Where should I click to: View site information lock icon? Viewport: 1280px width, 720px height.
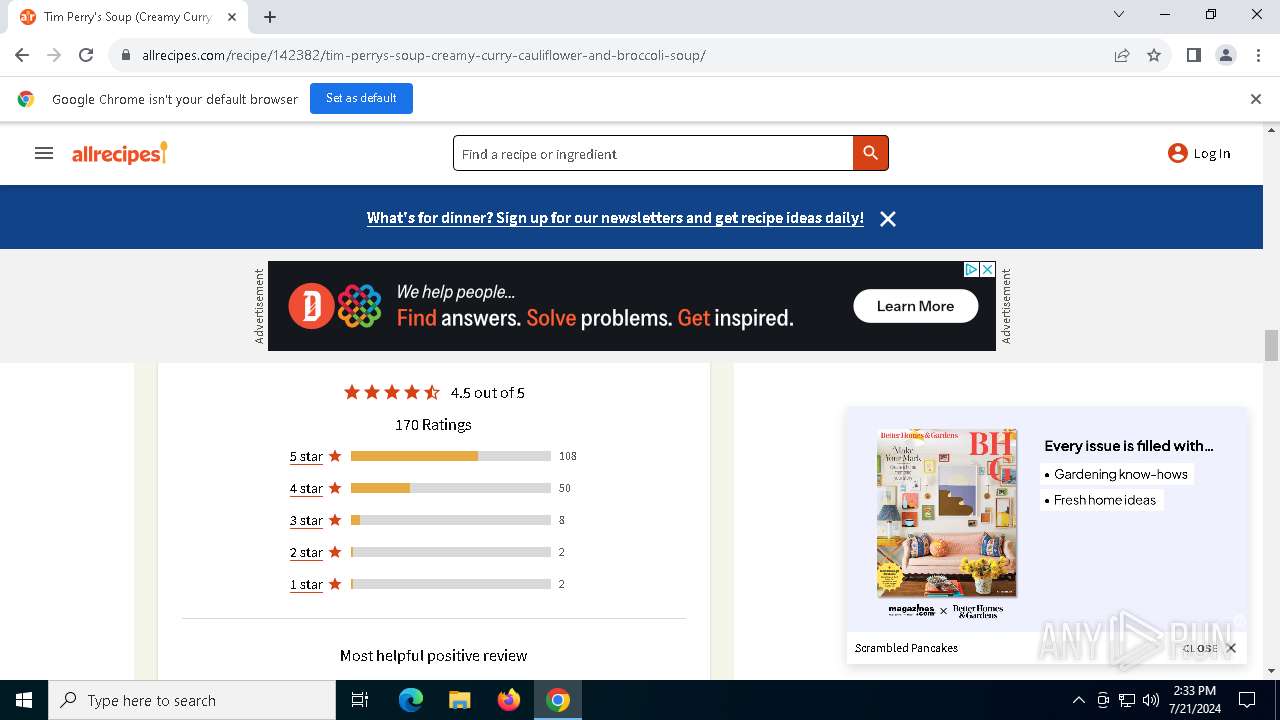[126, 55]
